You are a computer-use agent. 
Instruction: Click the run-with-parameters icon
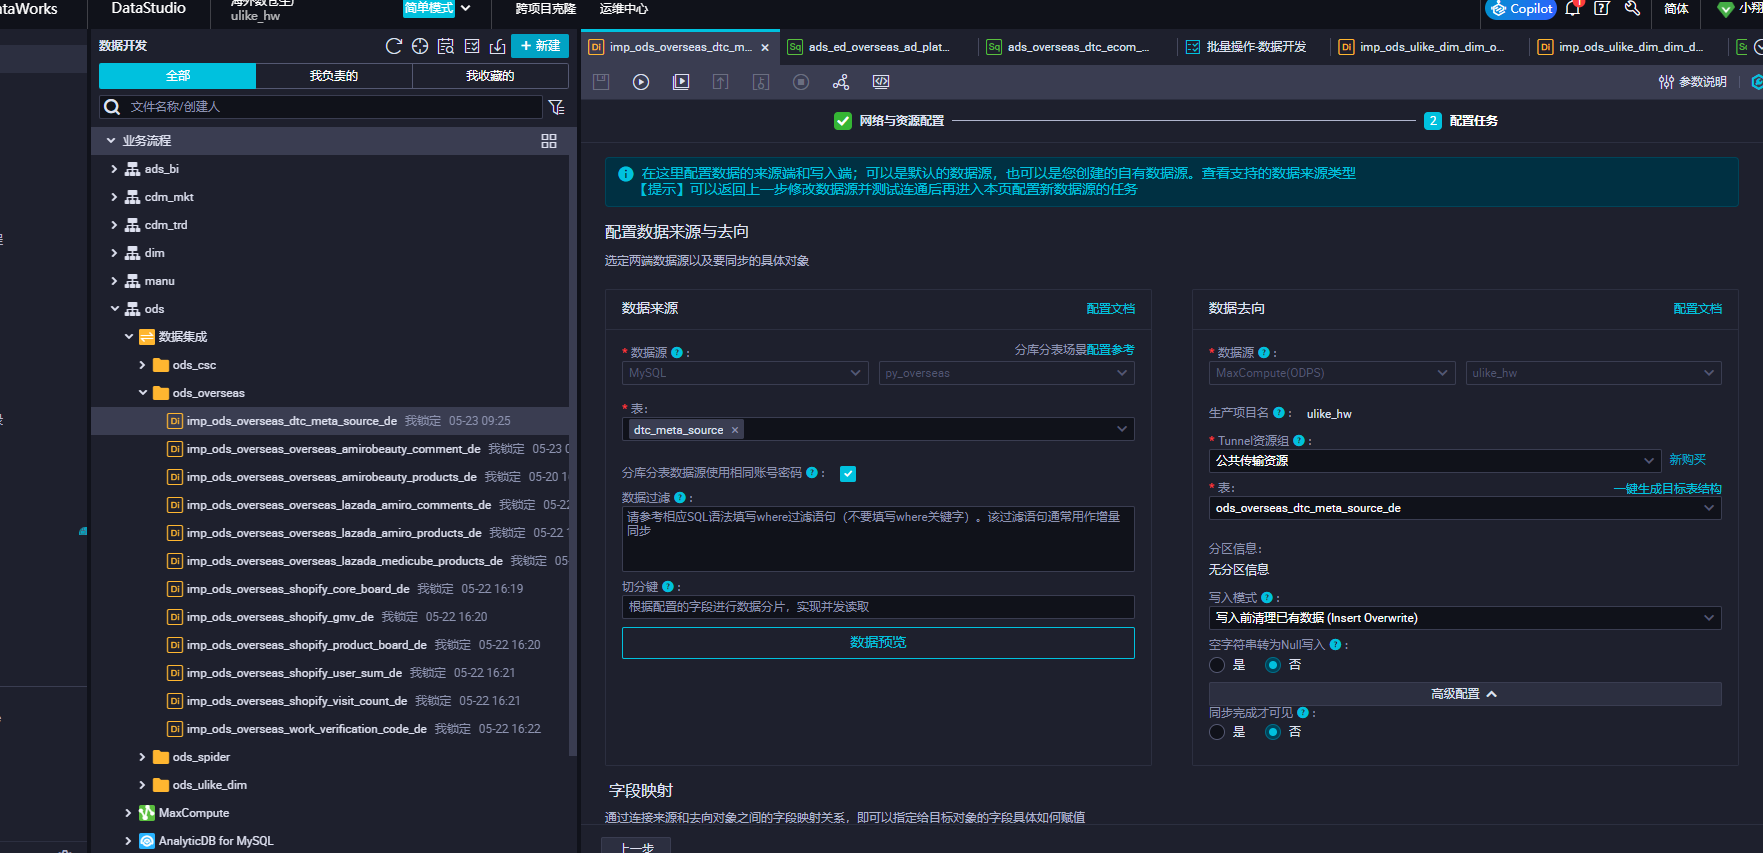681,82
